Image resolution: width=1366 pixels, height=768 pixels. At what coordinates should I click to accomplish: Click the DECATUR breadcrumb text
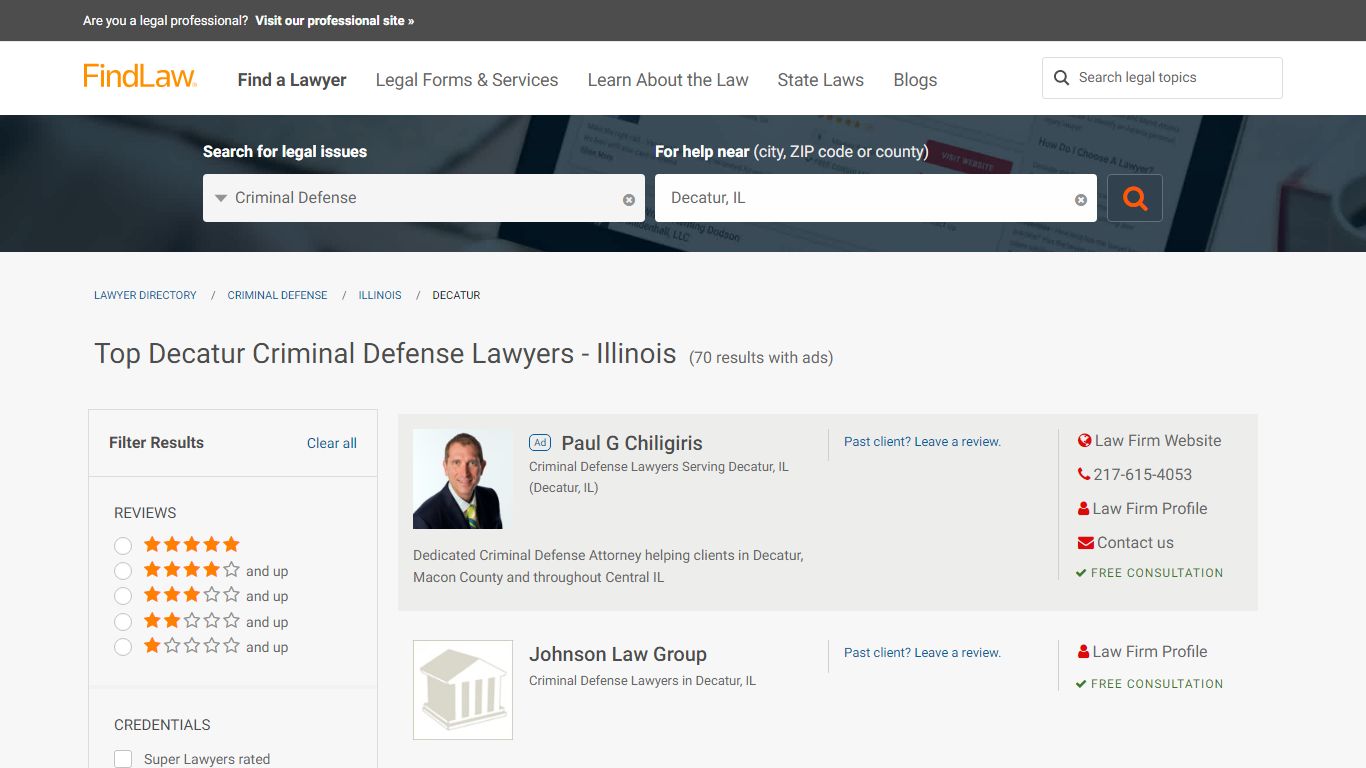point(456,295)
